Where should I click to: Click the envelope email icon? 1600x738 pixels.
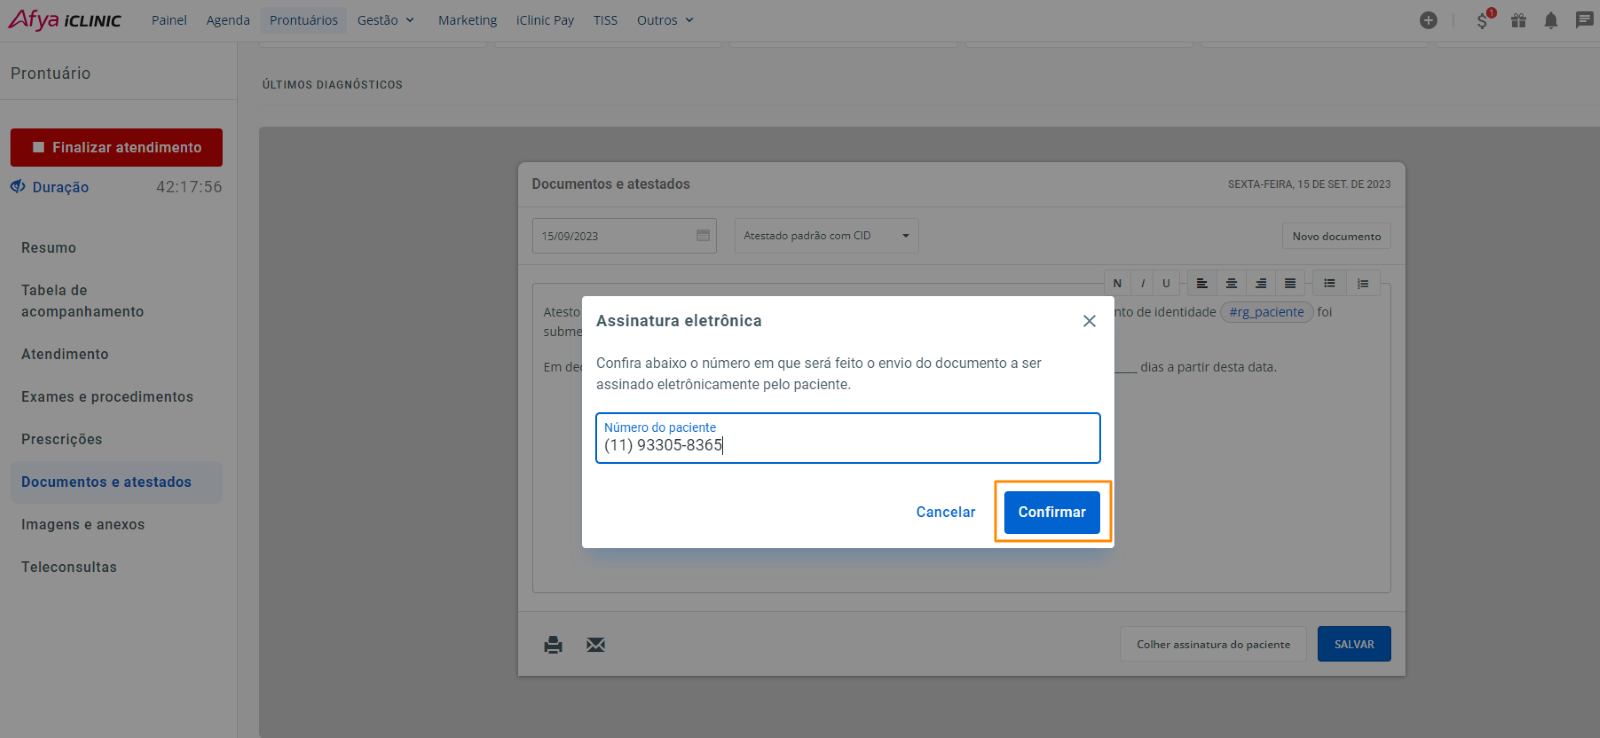pyautogui.click(x=596, y=645)
